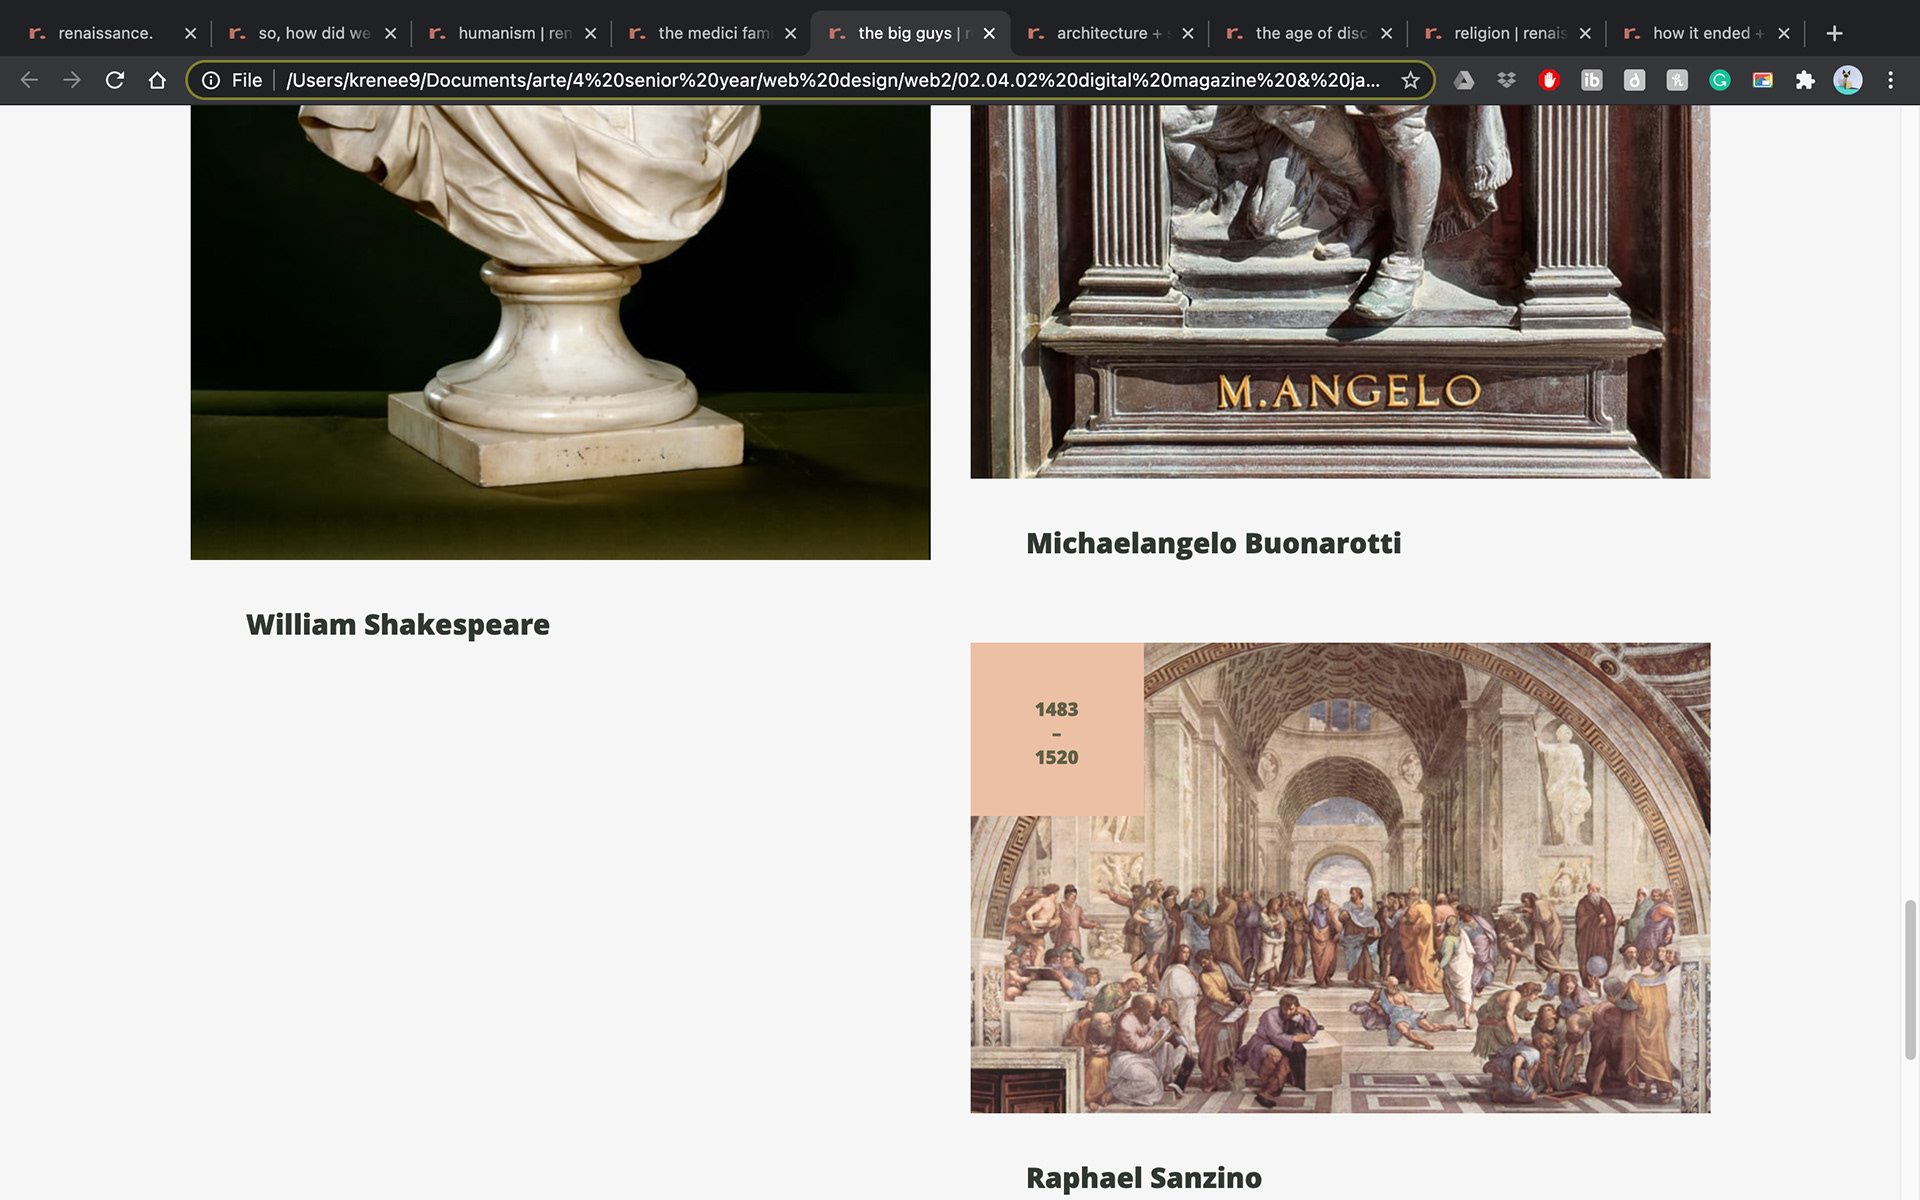This screenshot has height=1200, width=1920.
Task: Close the 'humanism | ren' tab
Action: click(590, 33)
